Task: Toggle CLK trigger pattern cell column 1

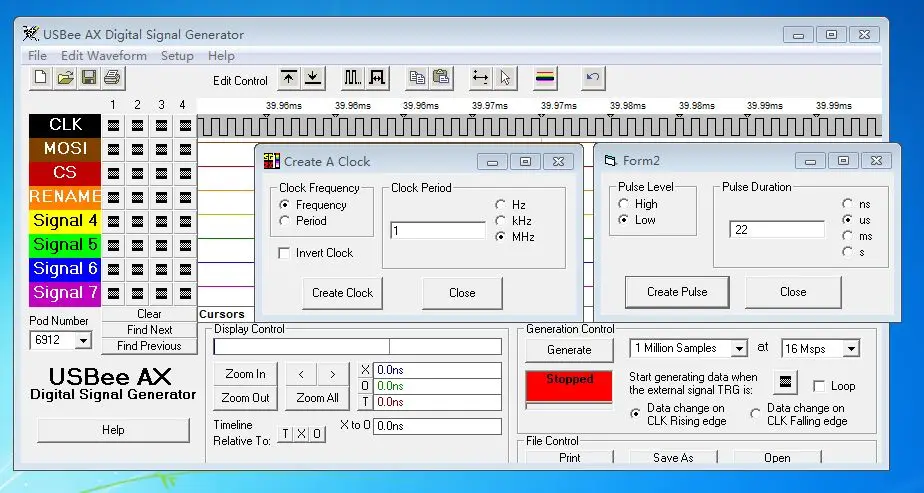Action: pos(113,125)
